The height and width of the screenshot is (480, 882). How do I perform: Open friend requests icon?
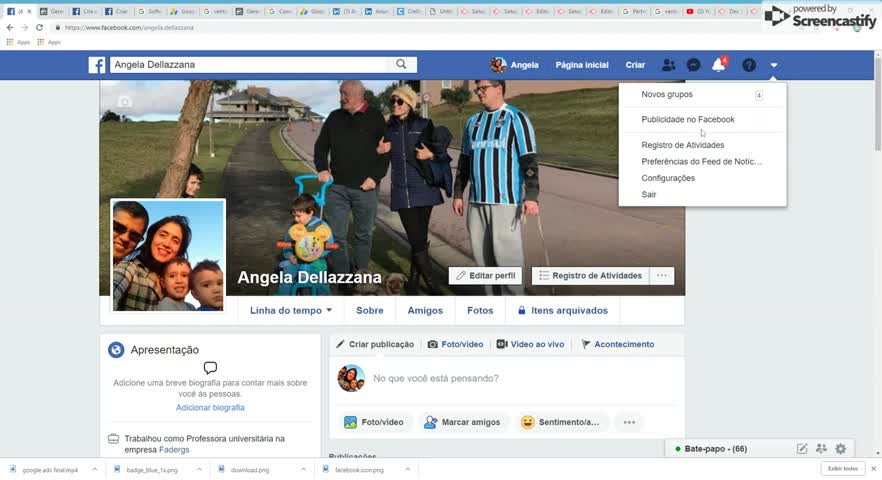pyautogui.click(x=669, y=65)
